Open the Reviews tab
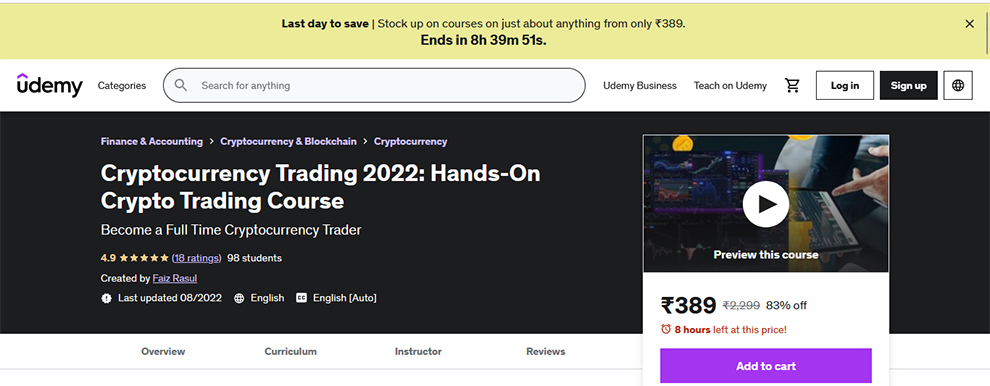This screenshot has width=990, height=386. click(x=546, y=351)
